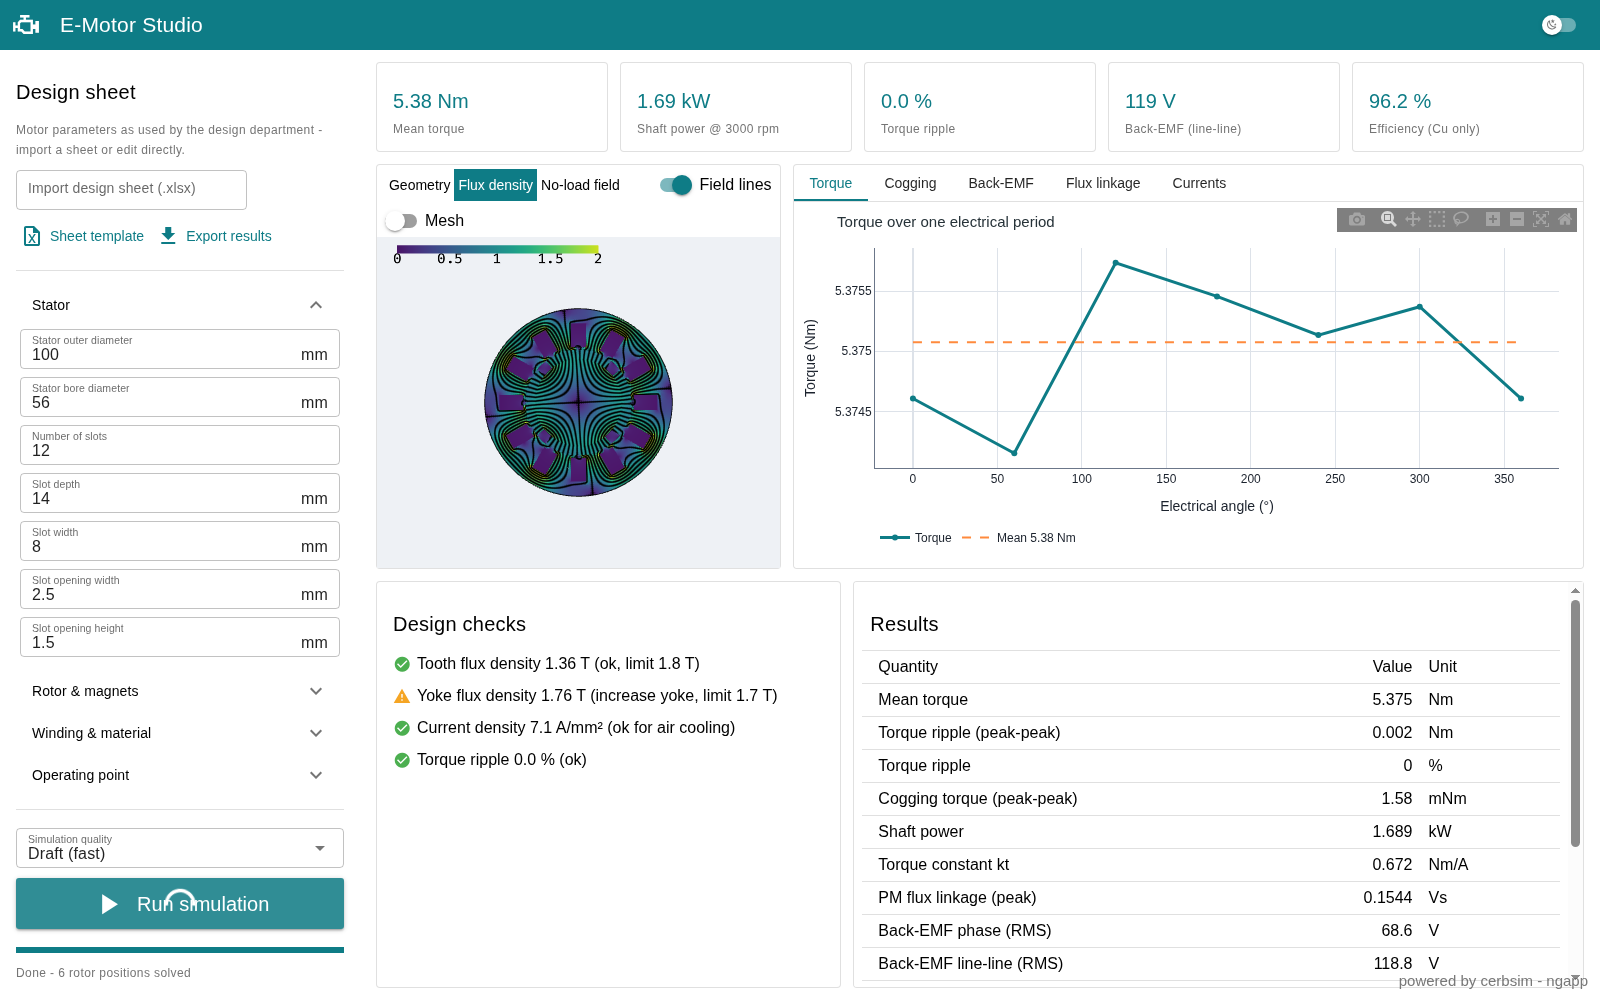Show the Geometry view
Viewport: 1600px width, 1000px height.
tap(419, 185)
